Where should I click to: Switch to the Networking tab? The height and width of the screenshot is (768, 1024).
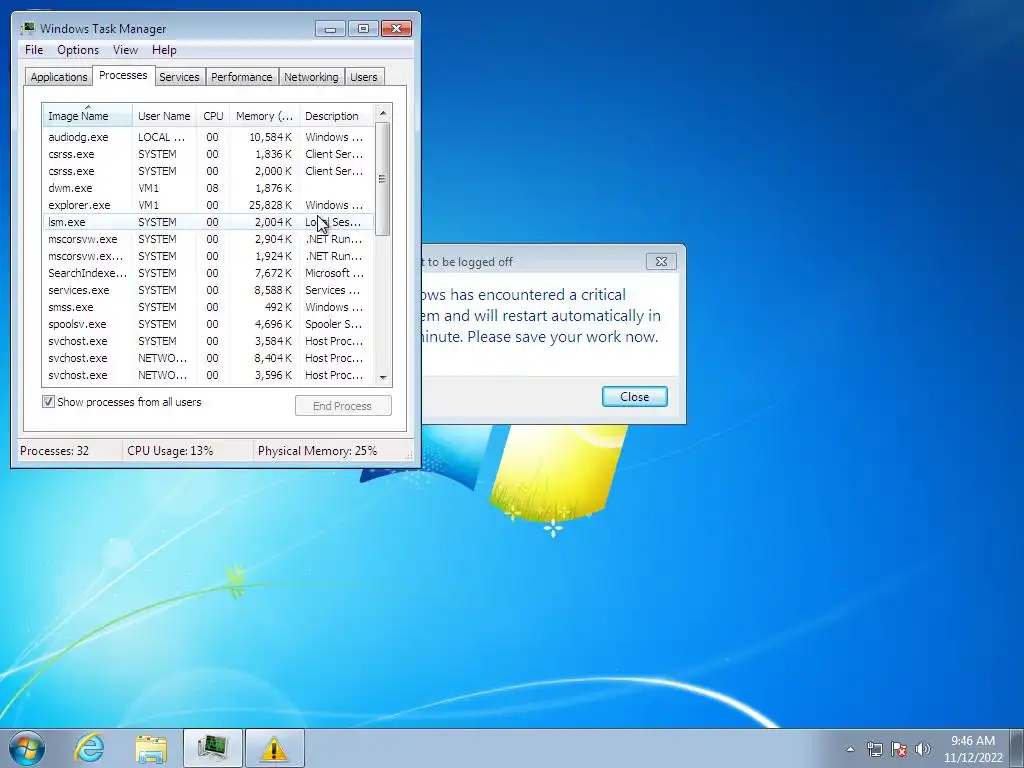click(x=311, y=76)
